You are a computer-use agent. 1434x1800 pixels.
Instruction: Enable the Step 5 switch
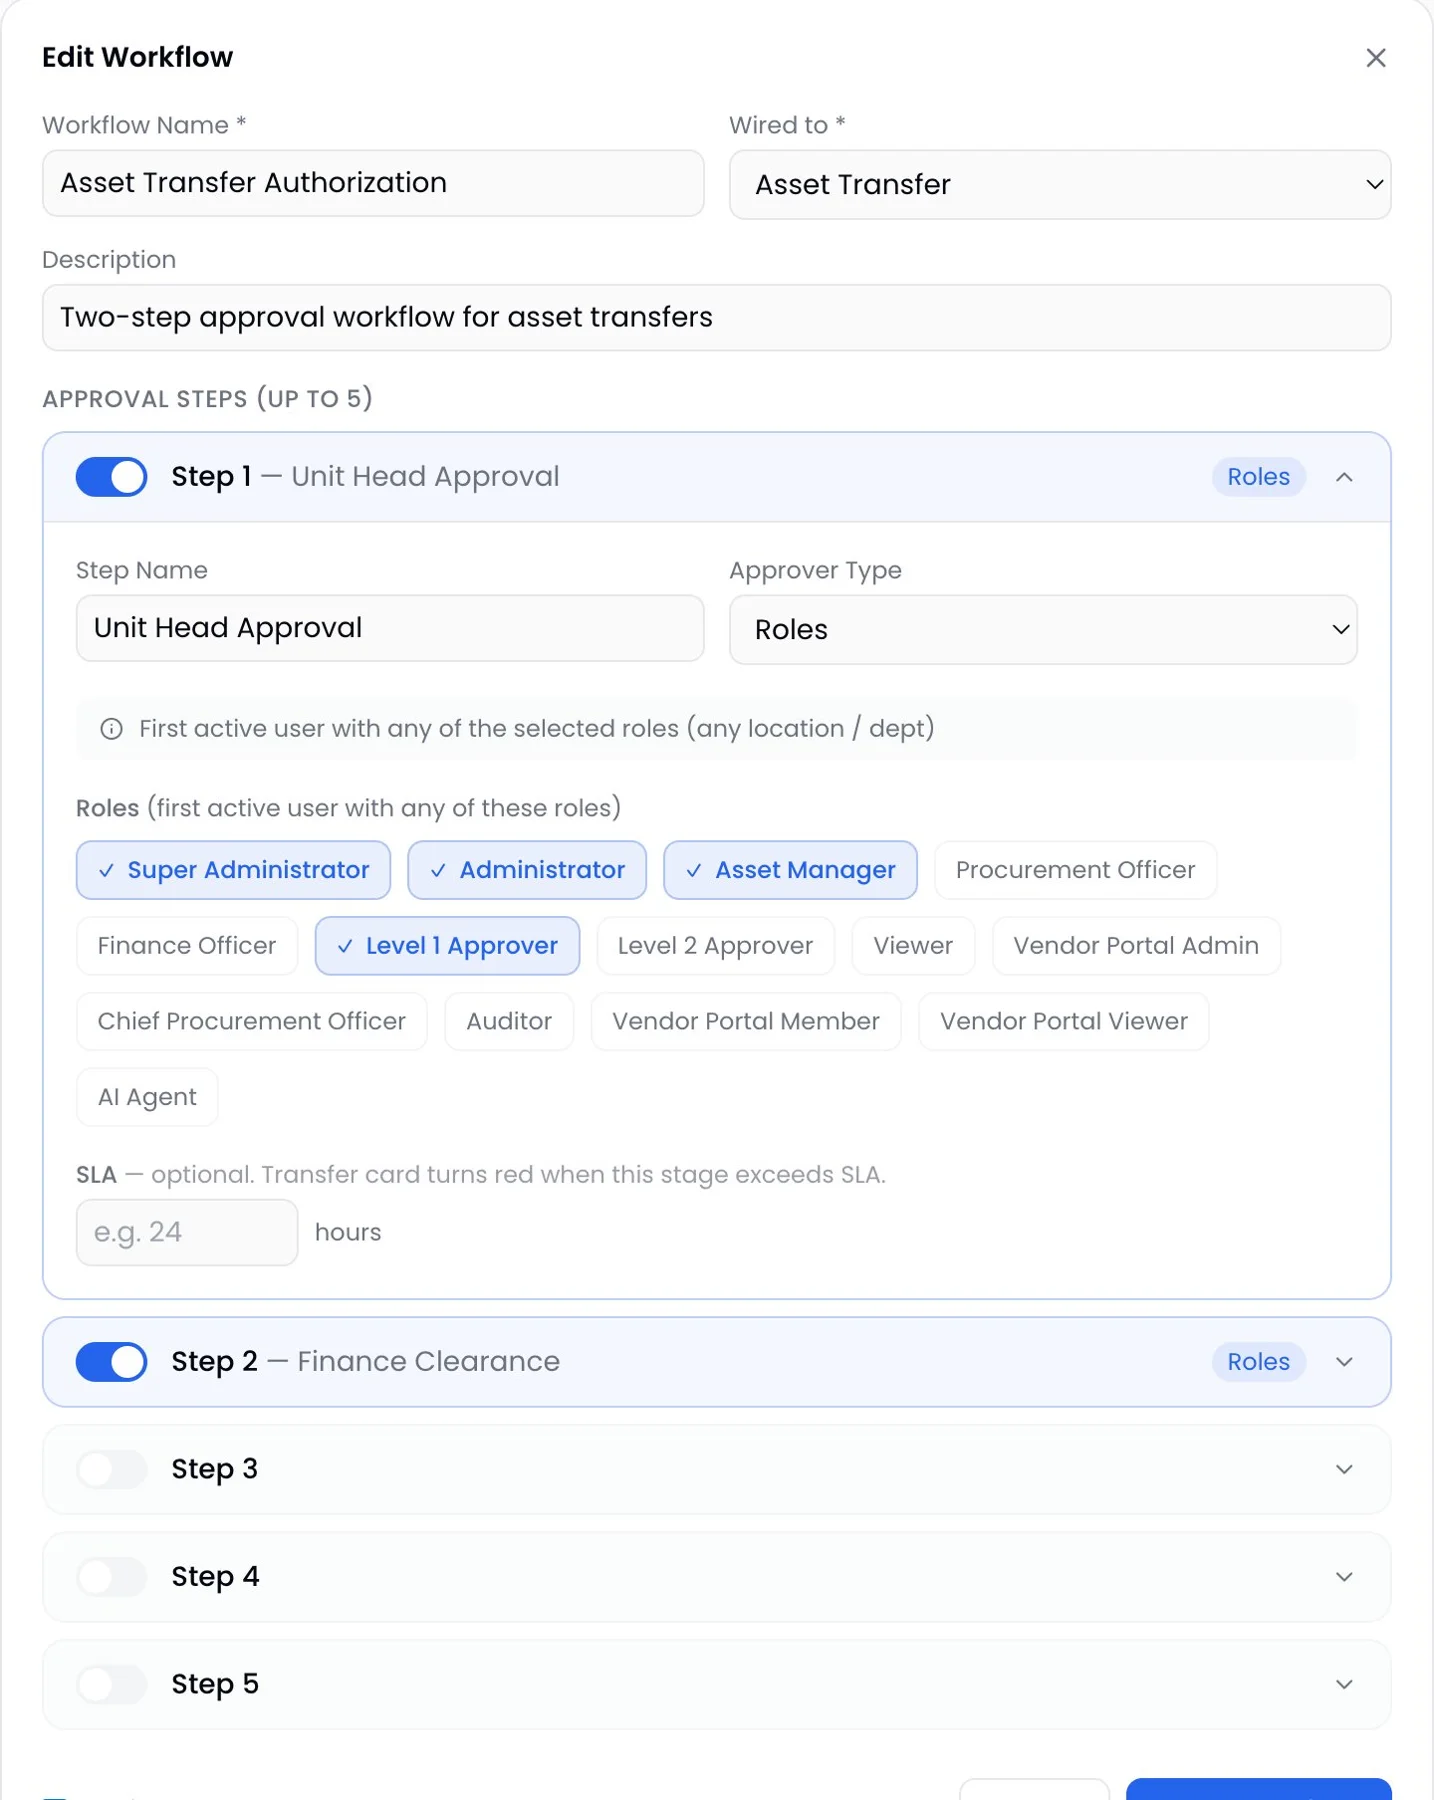point(111,1684)
